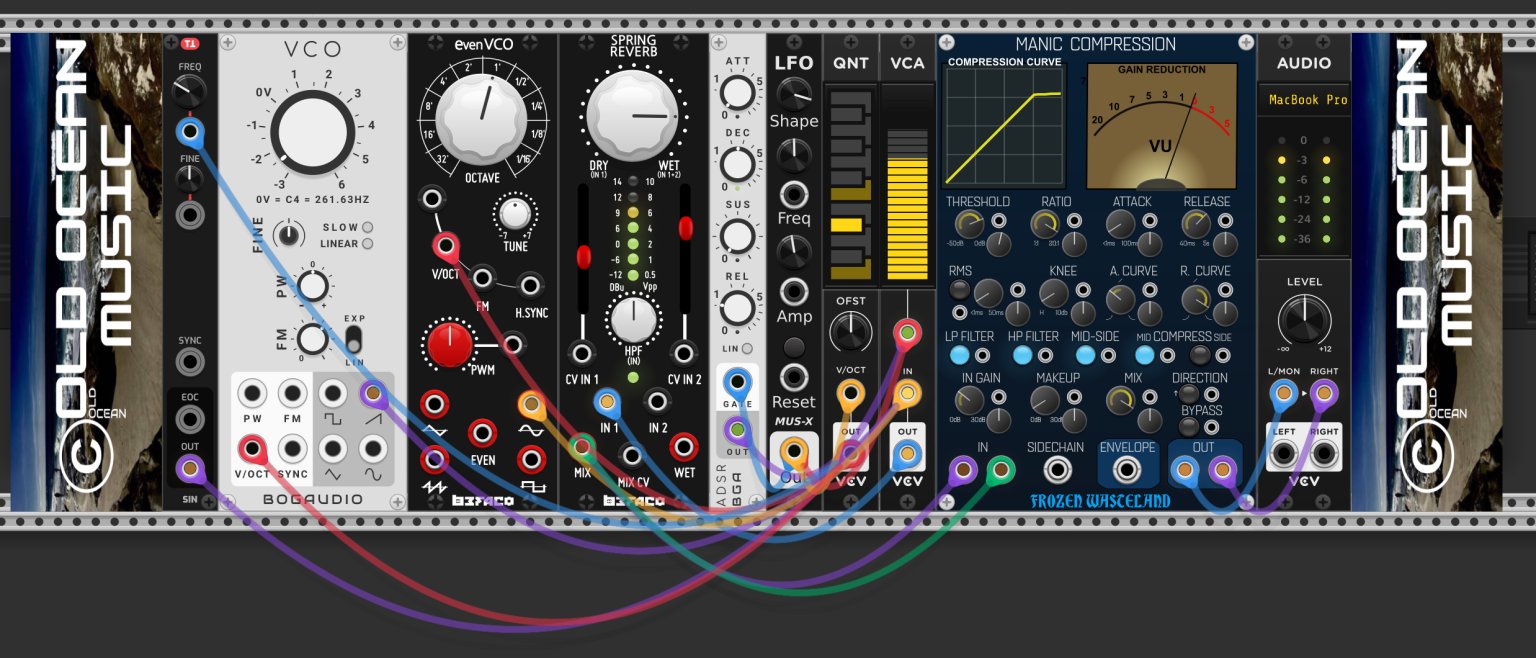Click the Audio LEVEL knob
The height and width of the screenshot is (658, 1536).
pos(1304,321)
